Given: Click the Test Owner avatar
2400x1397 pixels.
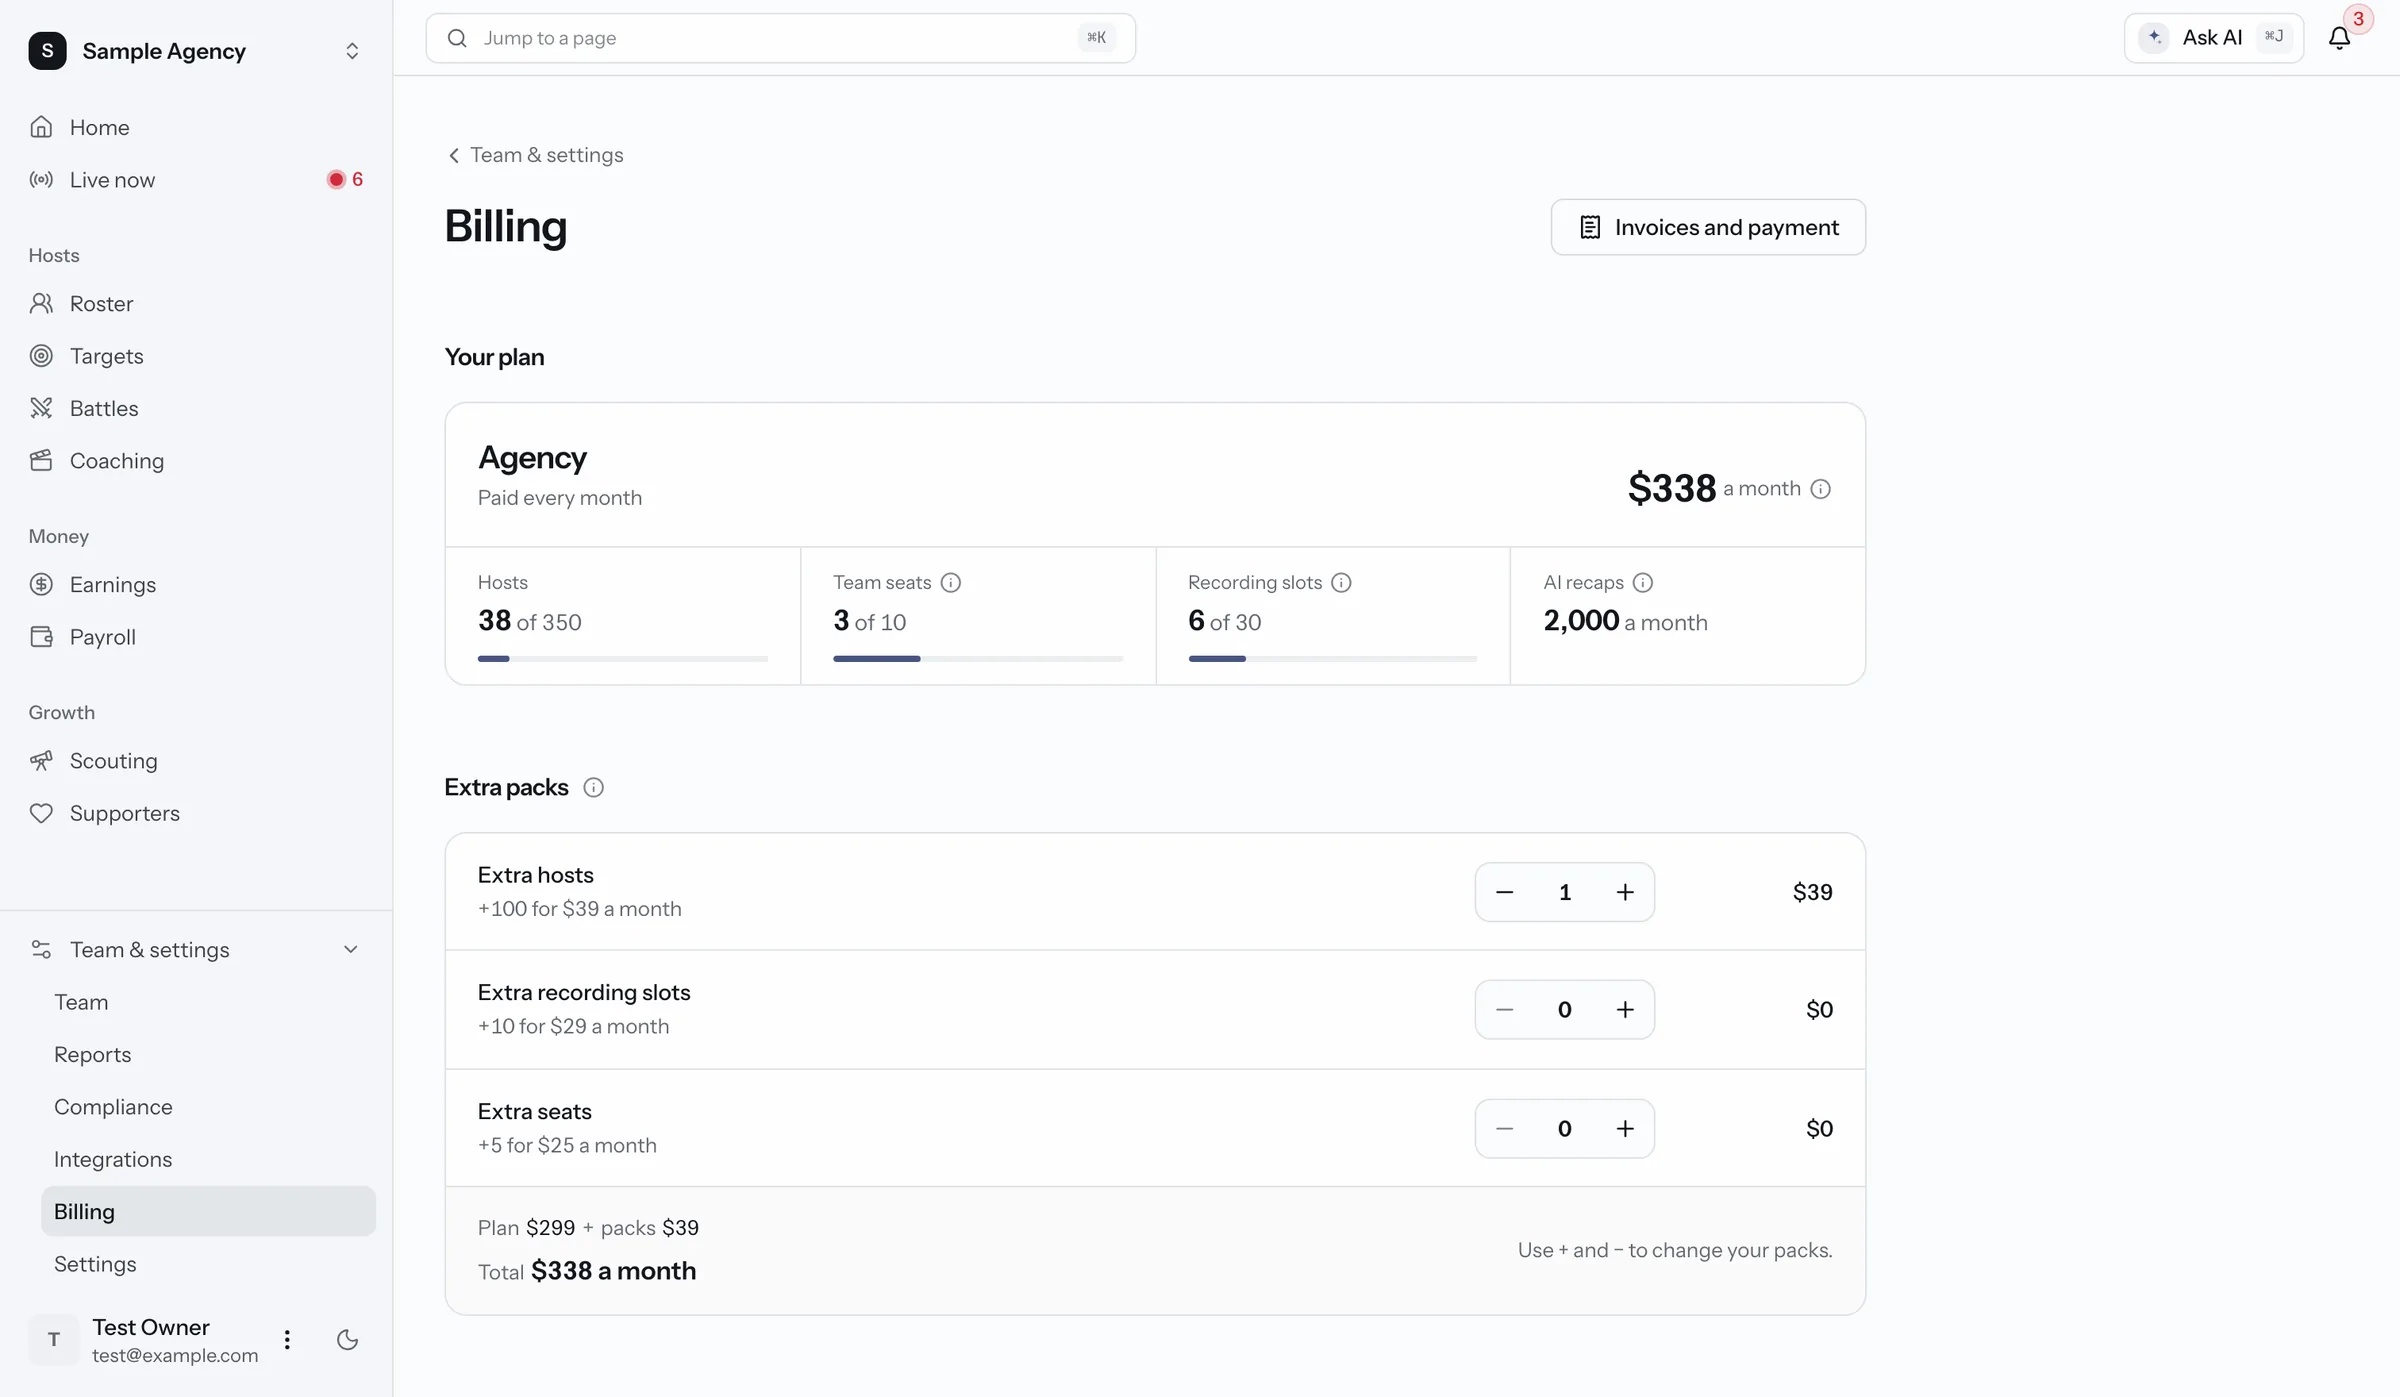Looking at the screenshot, I should coord(53,1340).
